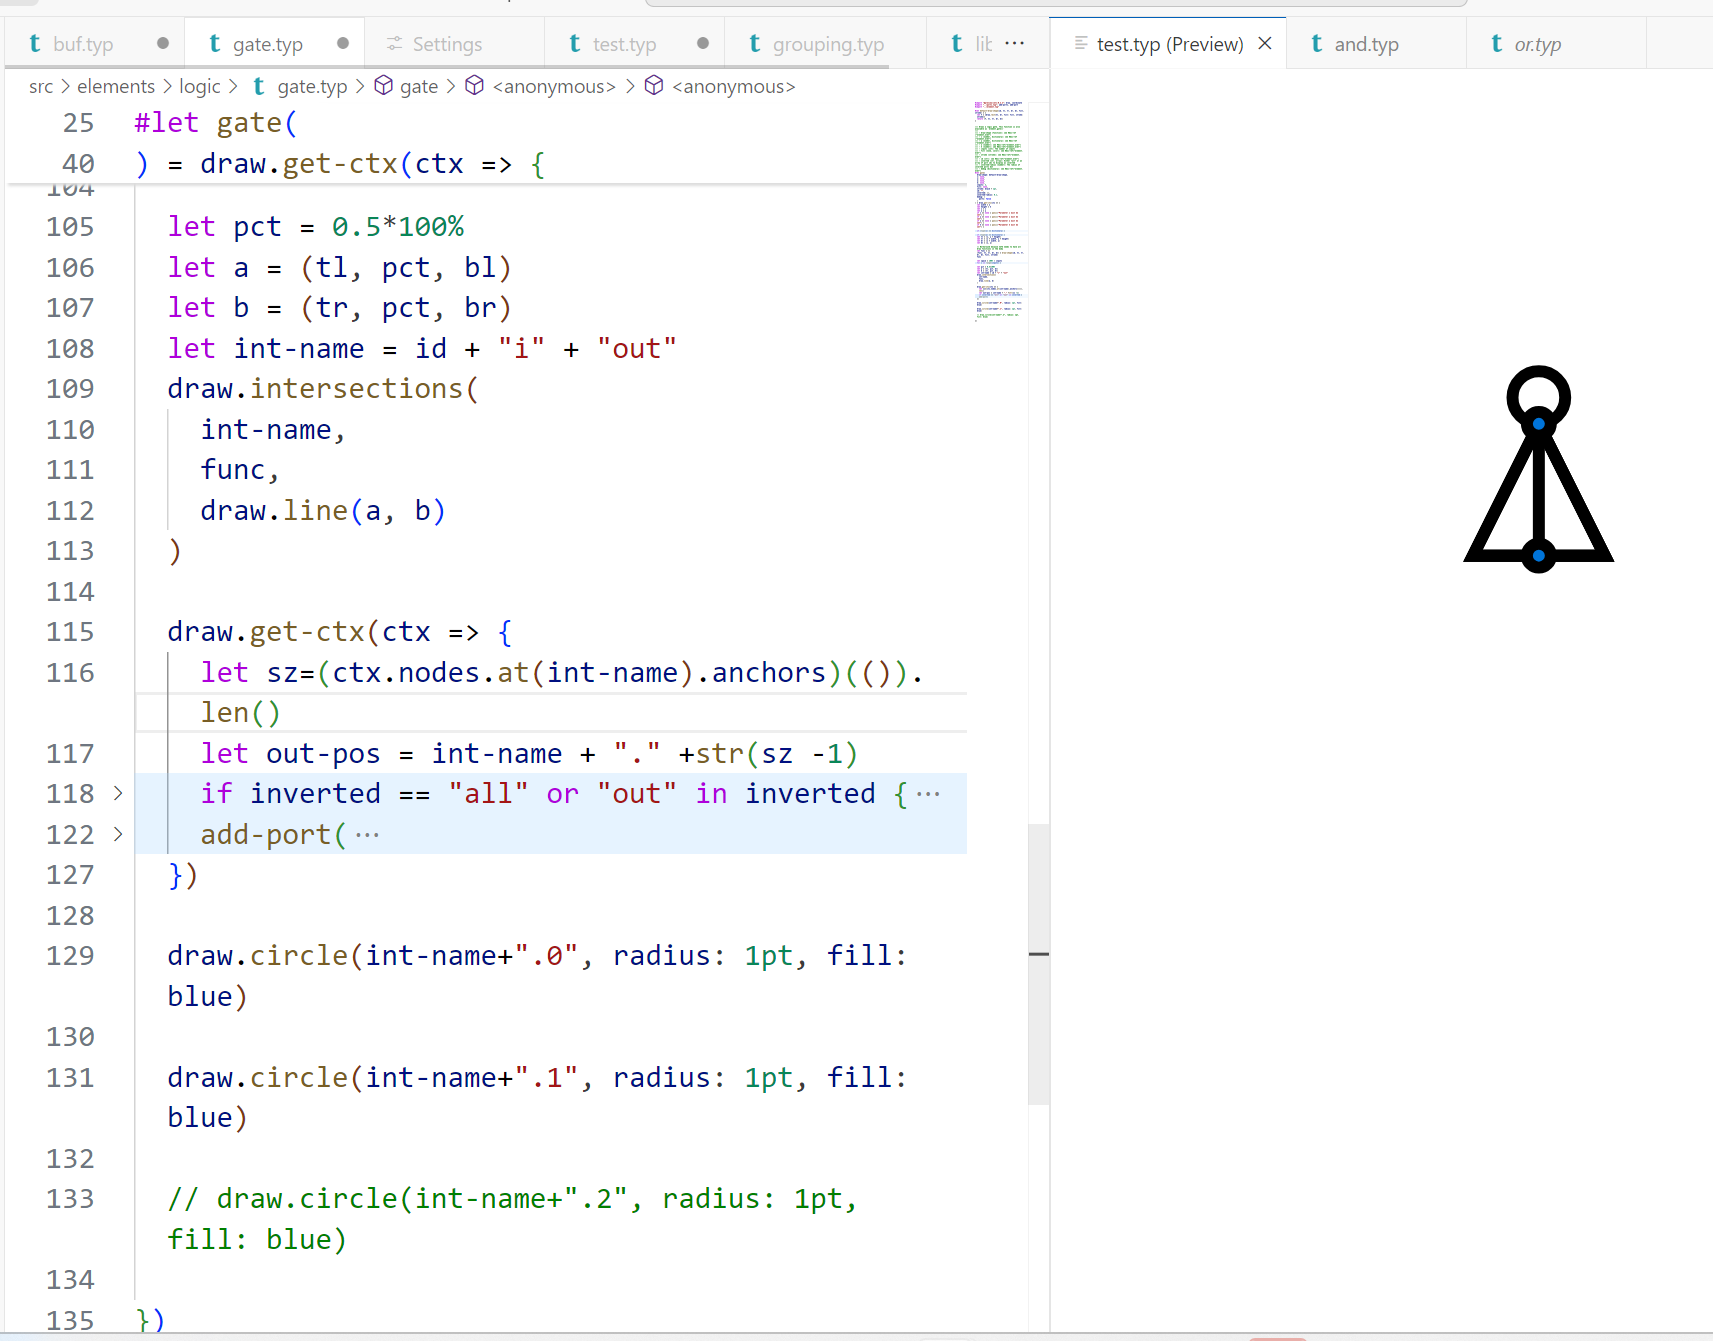Click the preview icon on test.typ (Preview) tab
Image resolution: width=1713 pixels, height=1341 pixels.
click(x=1080, y=44)
